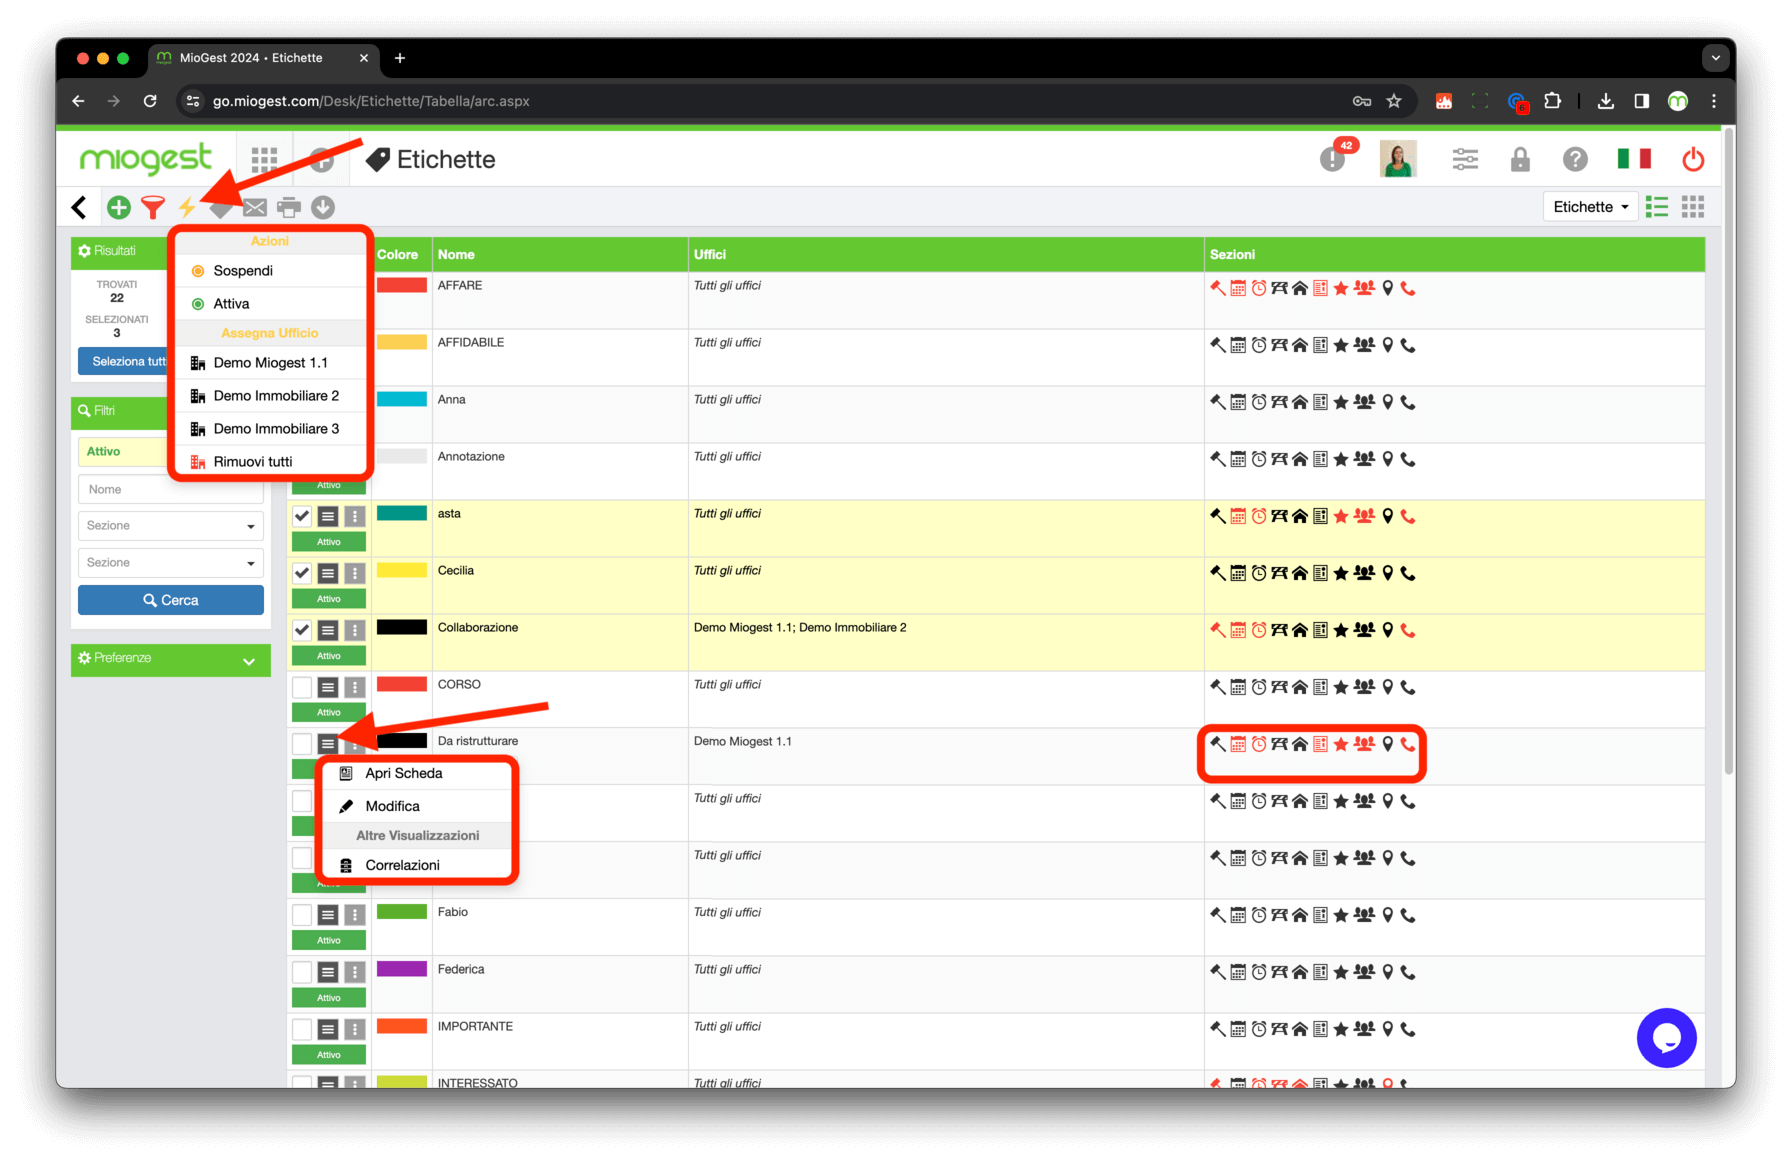Screen dimensions: 1792x1162
Task: Expand the Preferenze panel chevron
Action: pos(249,660)
